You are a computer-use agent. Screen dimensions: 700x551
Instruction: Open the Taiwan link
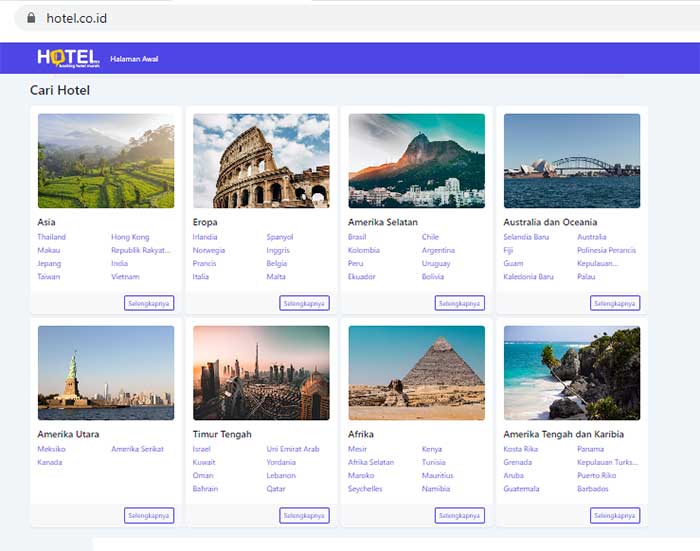[49, 276]
